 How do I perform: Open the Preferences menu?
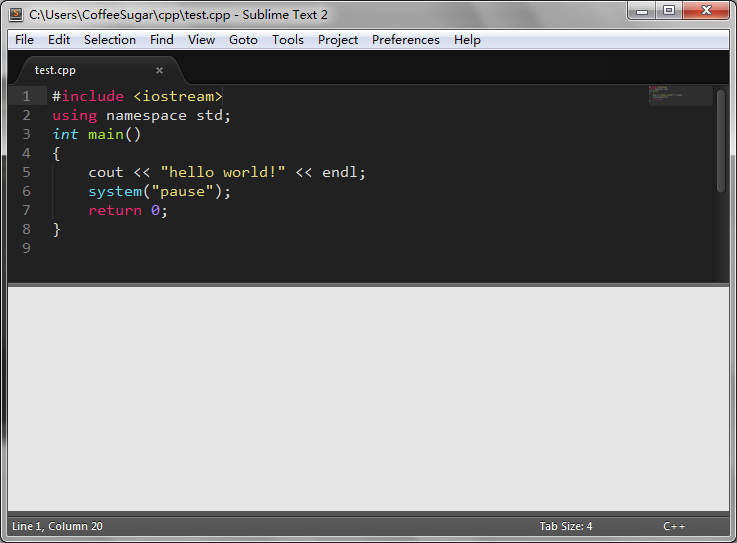(x=406, y=40)
